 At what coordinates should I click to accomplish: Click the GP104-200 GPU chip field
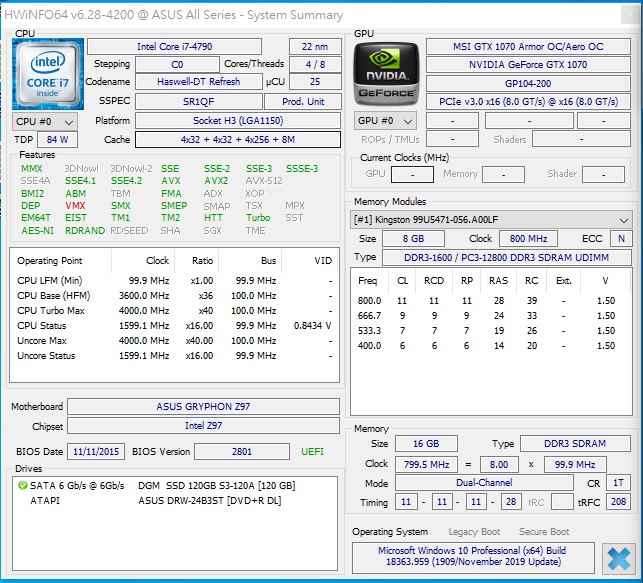tap(528, 84)
